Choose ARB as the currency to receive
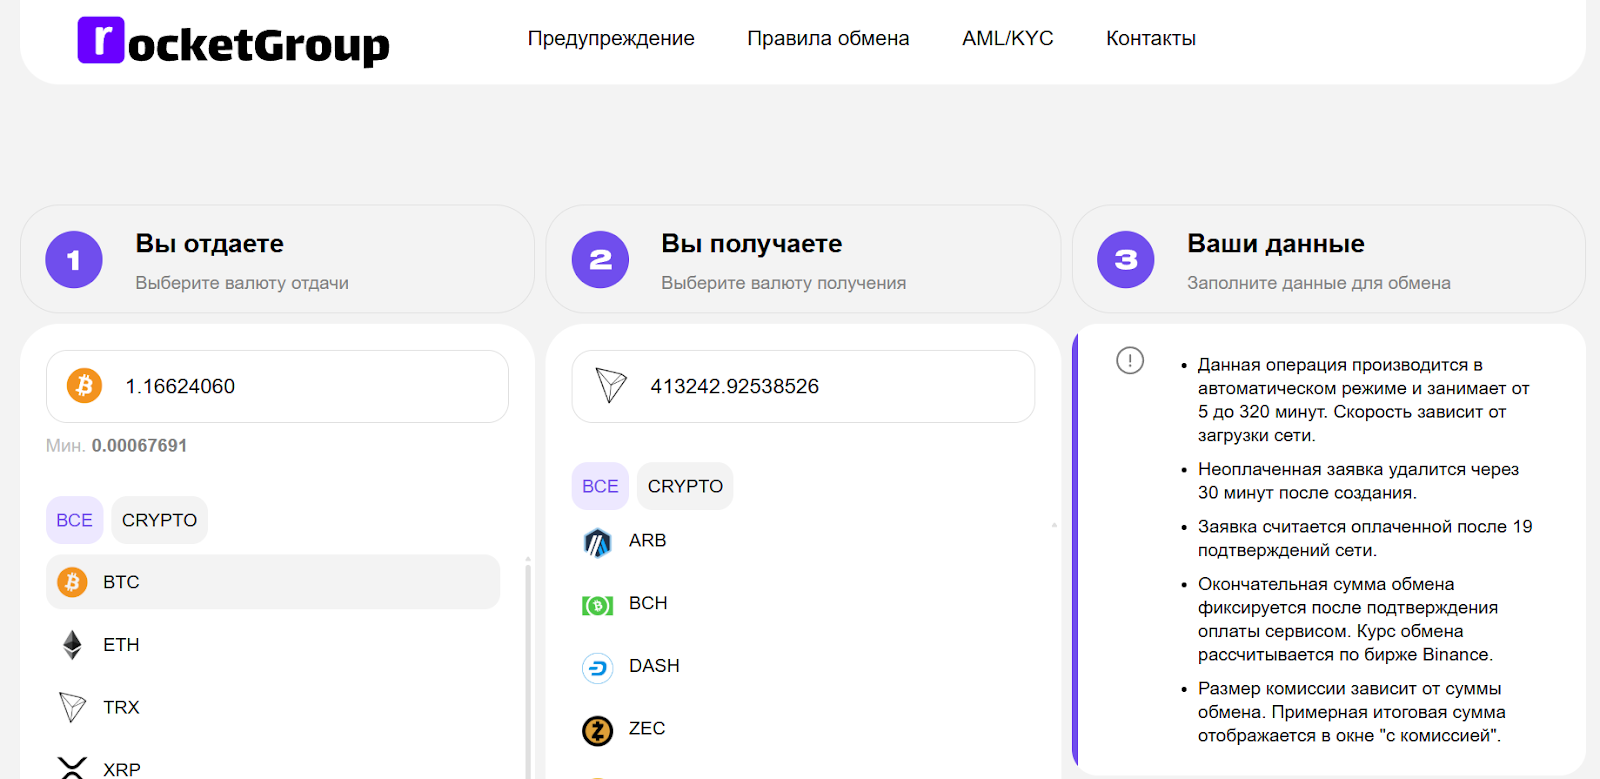1600x779 pixels. [799, 541]
